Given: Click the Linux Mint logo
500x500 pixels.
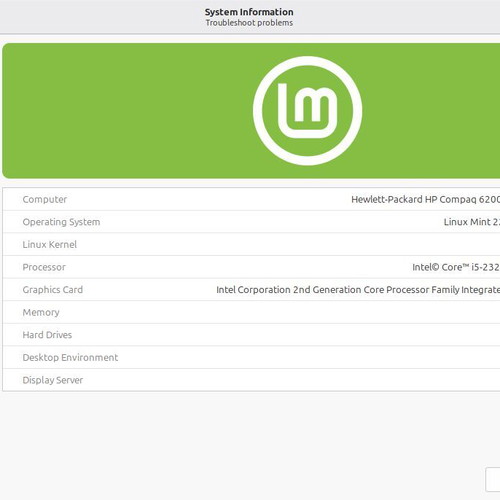Looking at the screenshot, I should click(307, 111).
